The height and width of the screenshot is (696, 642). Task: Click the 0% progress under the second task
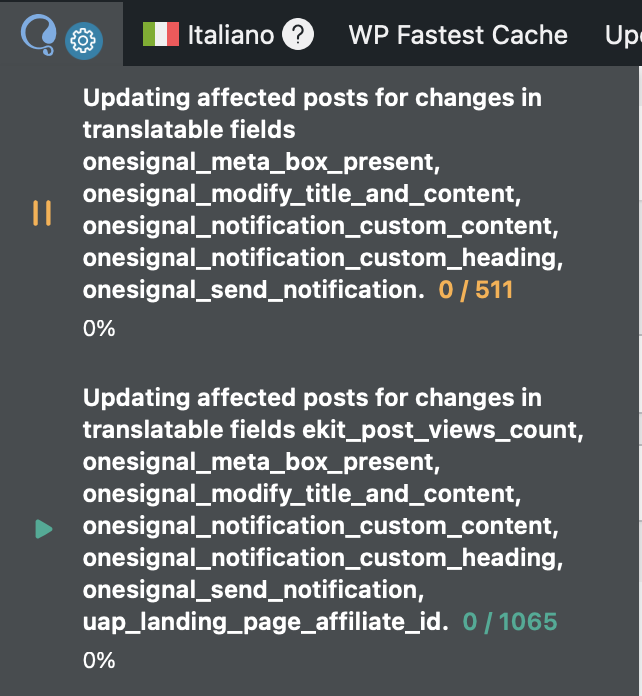99,660
